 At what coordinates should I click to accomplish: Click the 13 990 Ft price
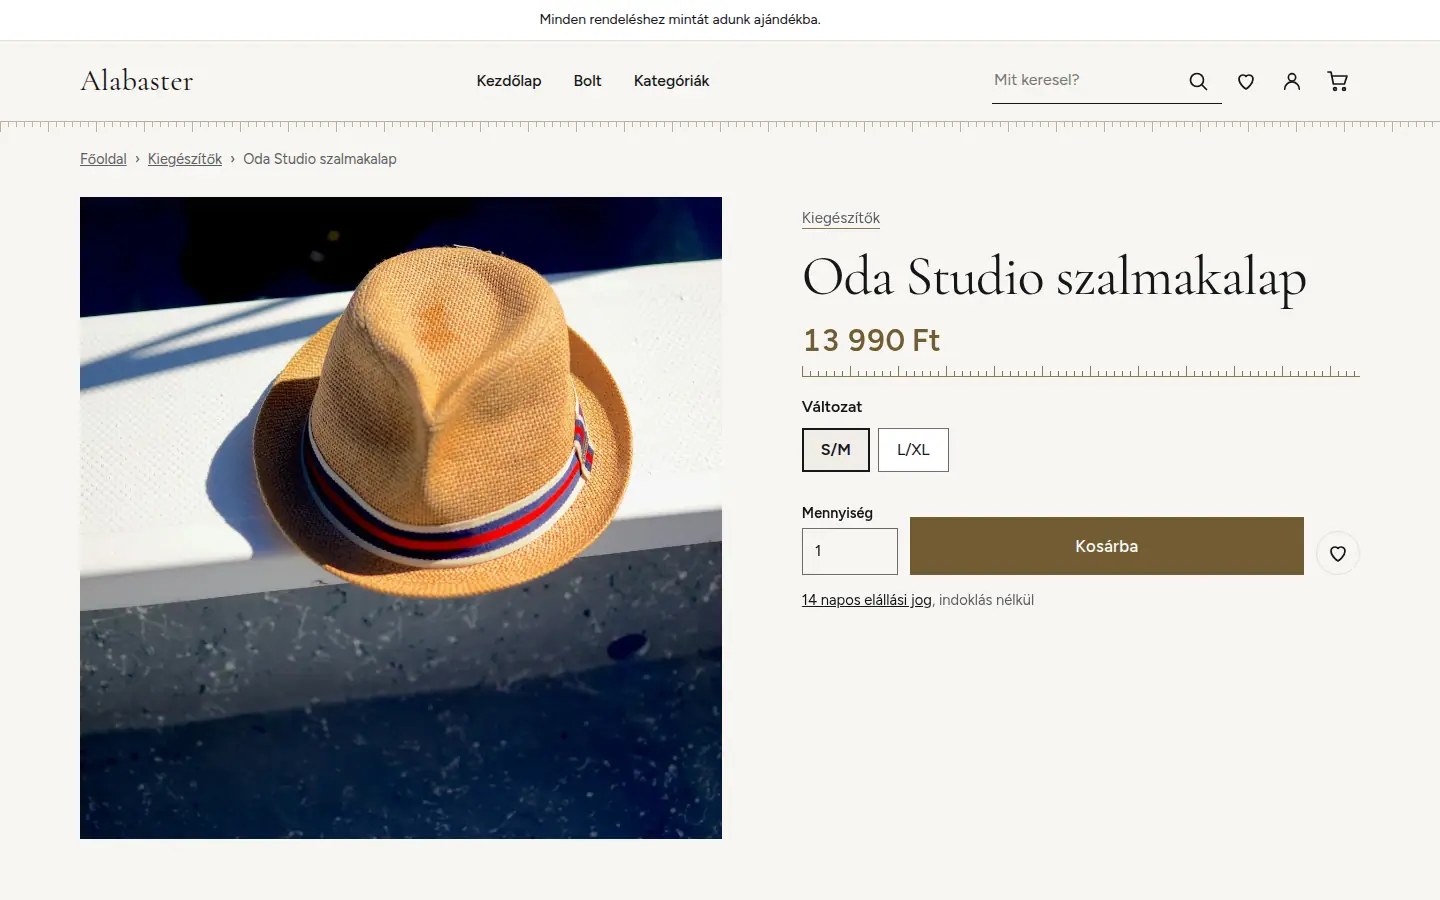point(871,340)
